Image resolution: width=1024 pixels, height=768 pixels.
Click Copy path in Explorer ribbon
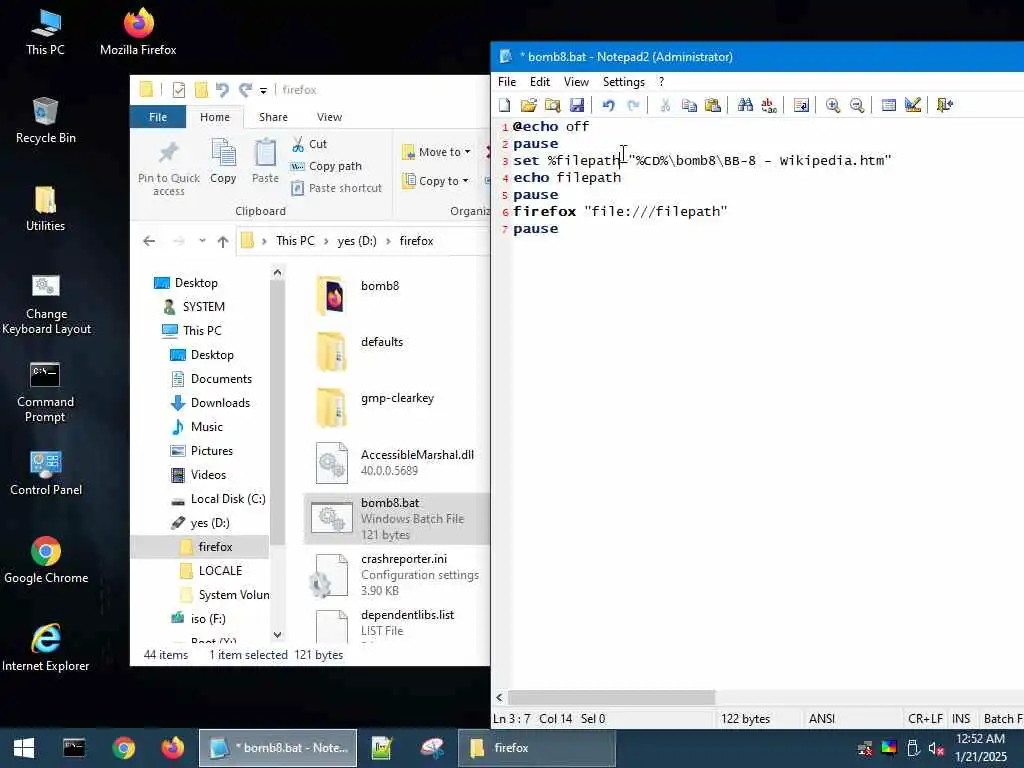326,166
